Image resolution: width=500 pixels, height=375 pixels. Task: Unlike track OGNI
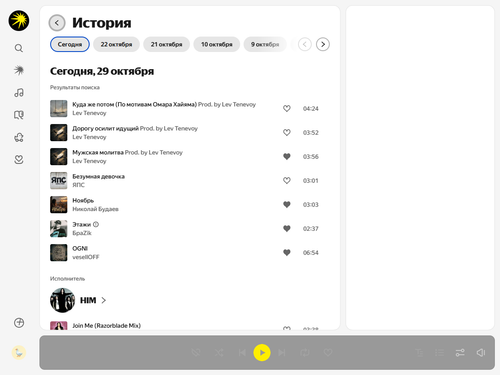pyautogui.click(x=287, y=252)
